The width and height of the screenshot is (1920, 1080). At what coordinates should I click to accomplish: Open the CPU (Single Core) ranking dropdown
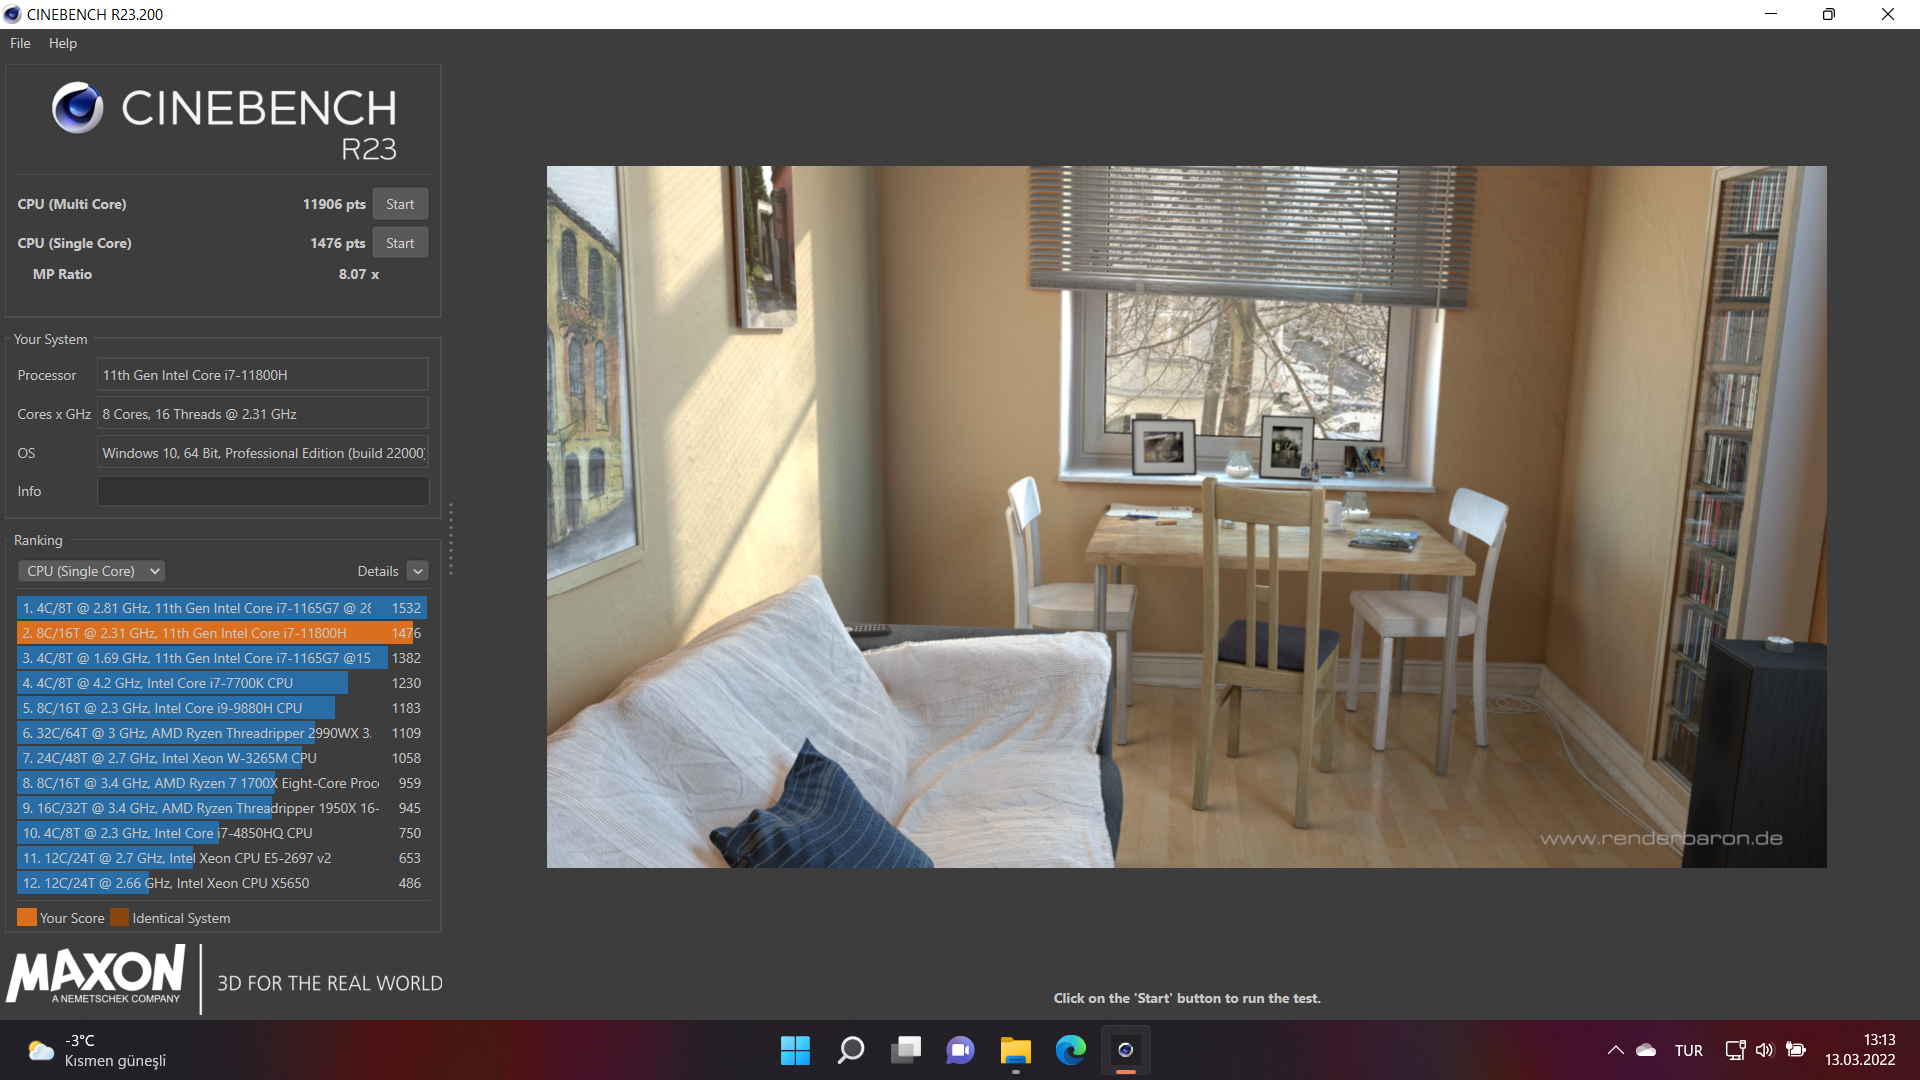pyautogui.click(x=91, y=571)
